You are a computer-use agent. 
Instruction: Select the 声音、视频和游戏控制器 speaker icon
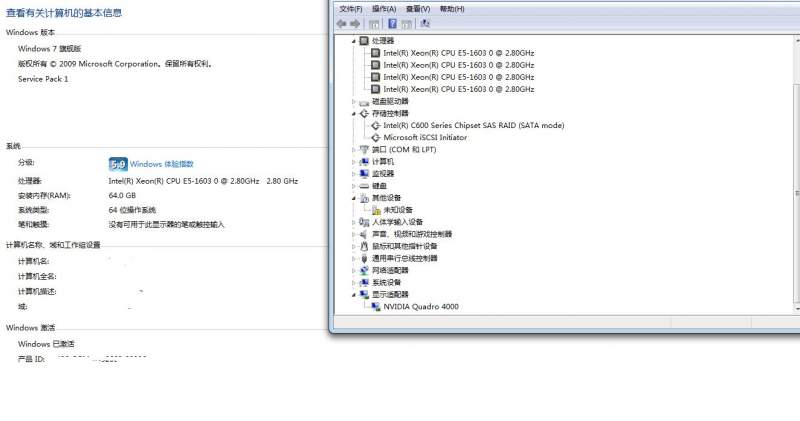[x=364, y=234]
